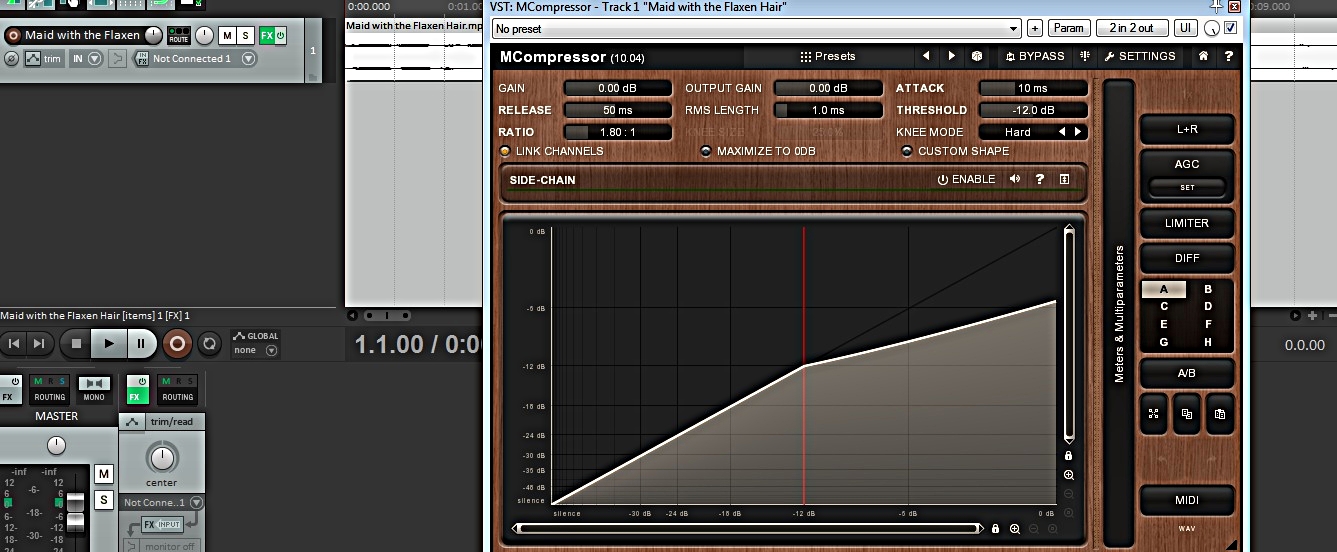Screen dimensions: 1337x552
Task: Click the MCompressor home icon
Action: (x=1204, y=57)
